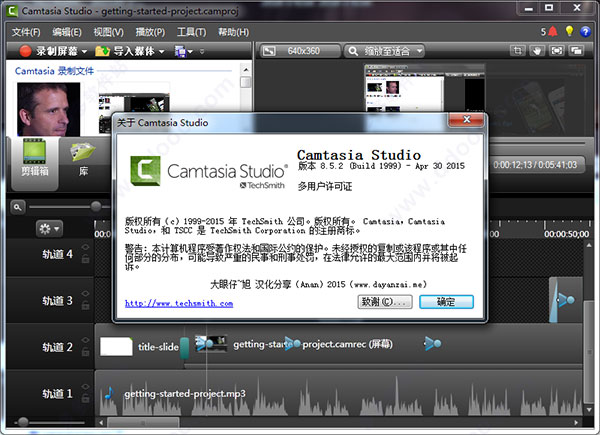Click the red record screen icon

click(25, 51)
